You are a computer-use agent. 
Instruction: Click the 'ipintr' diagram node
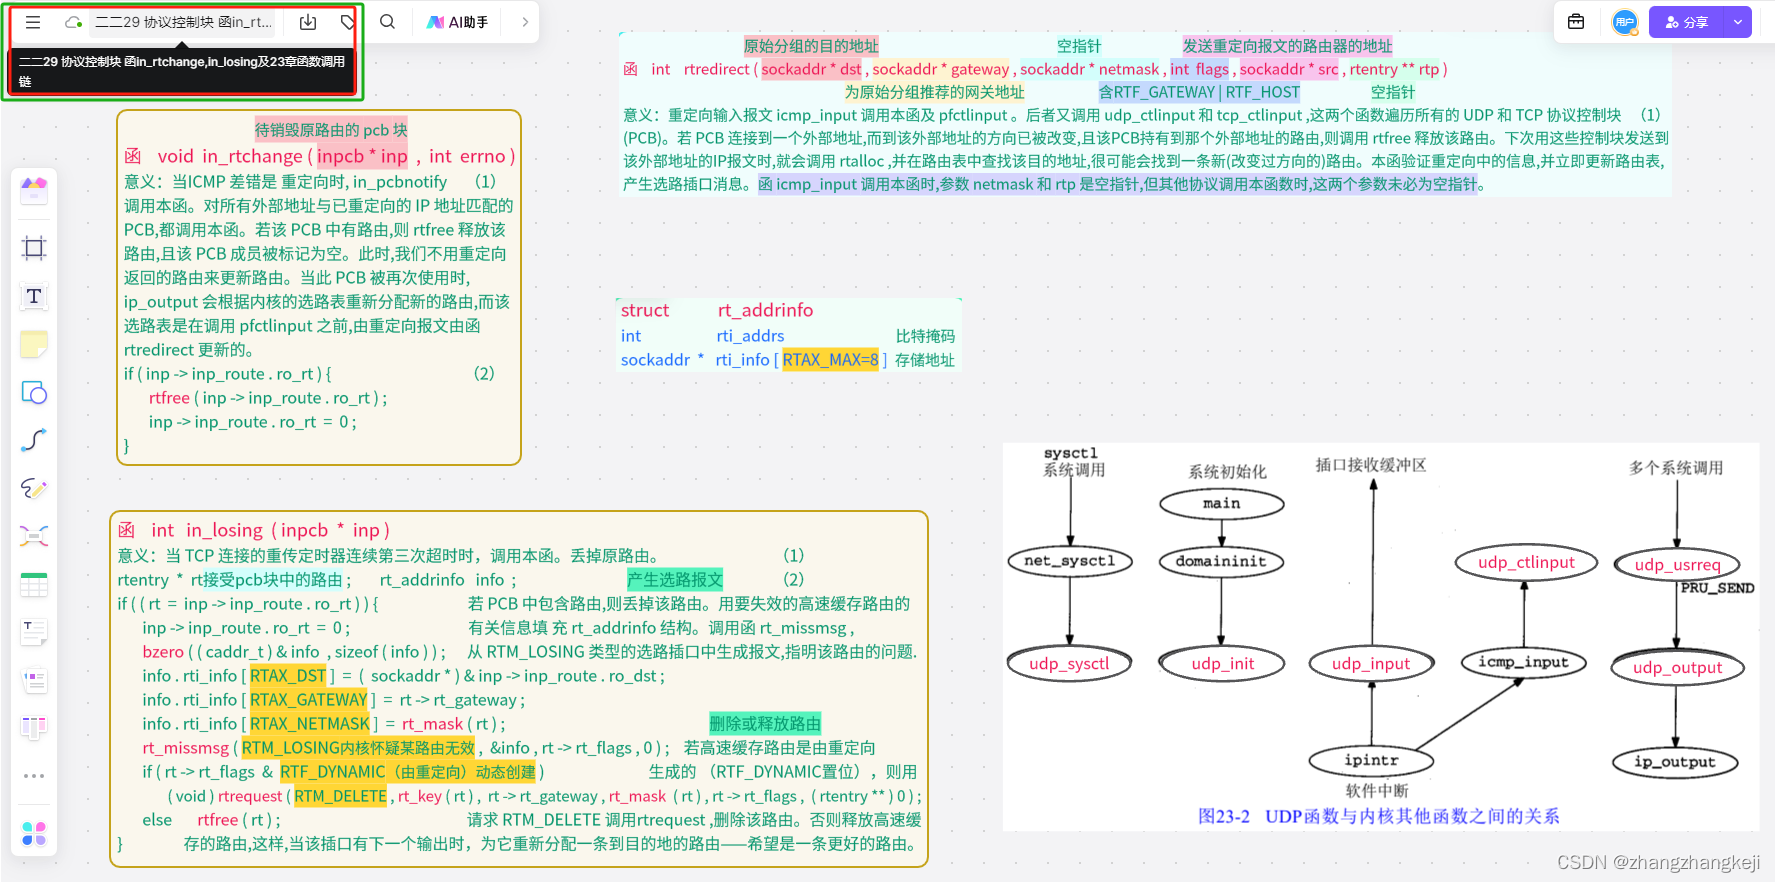[1371, 761]
